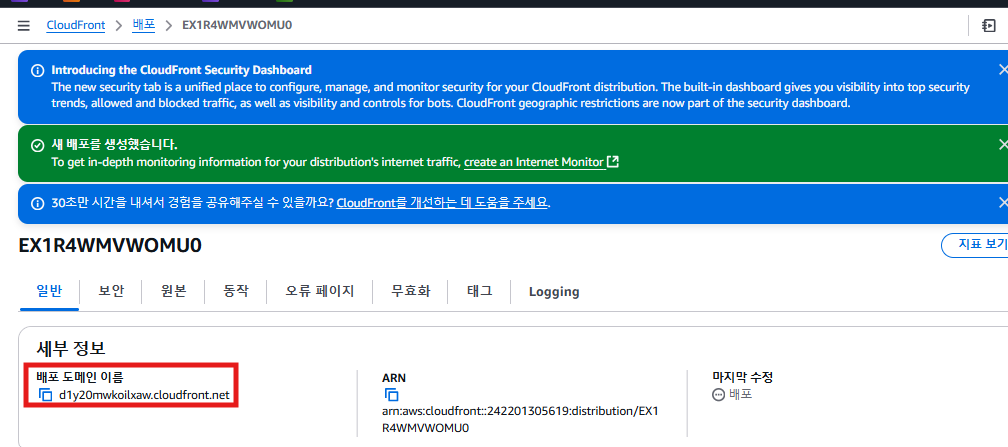Image resolution: width=1008 pixels, height=447 pixels.
Task: Click the external link icon after Internet Monitor
Action: tap(613, 162)
